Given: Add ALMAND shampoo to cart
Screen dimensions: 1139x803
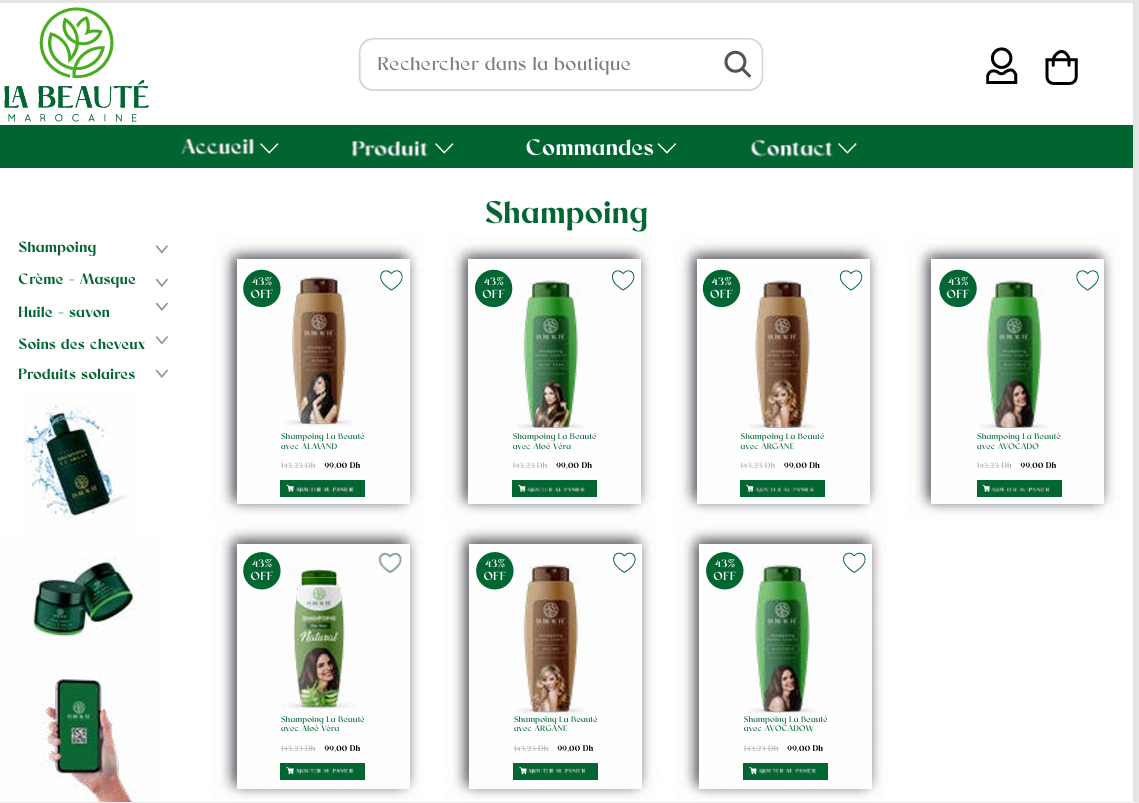Looking at the screenshot, I should pos(323,488).
